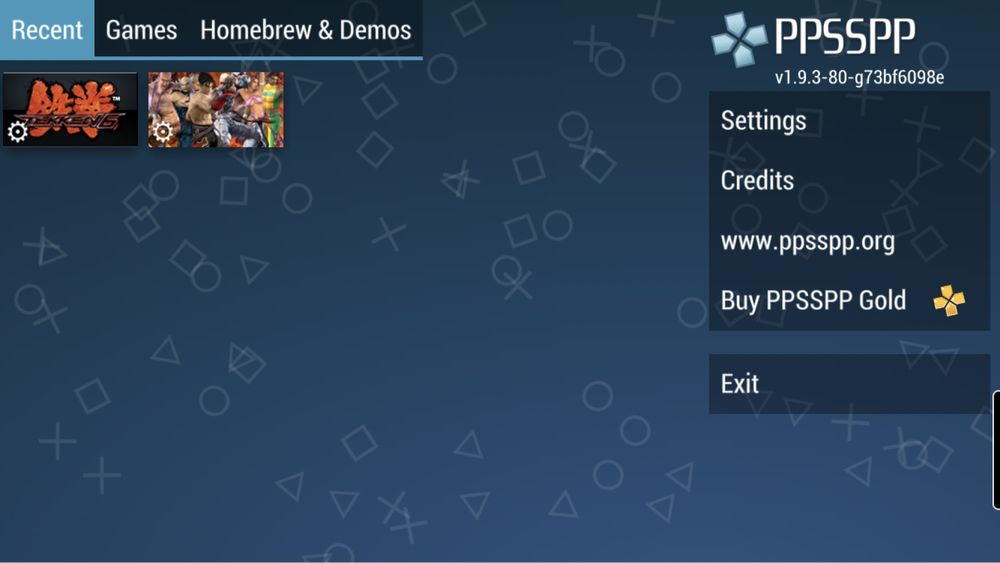Visit the www.ppsspp.org link
Screen dimensions: 1000x563
tap(849, 241)
